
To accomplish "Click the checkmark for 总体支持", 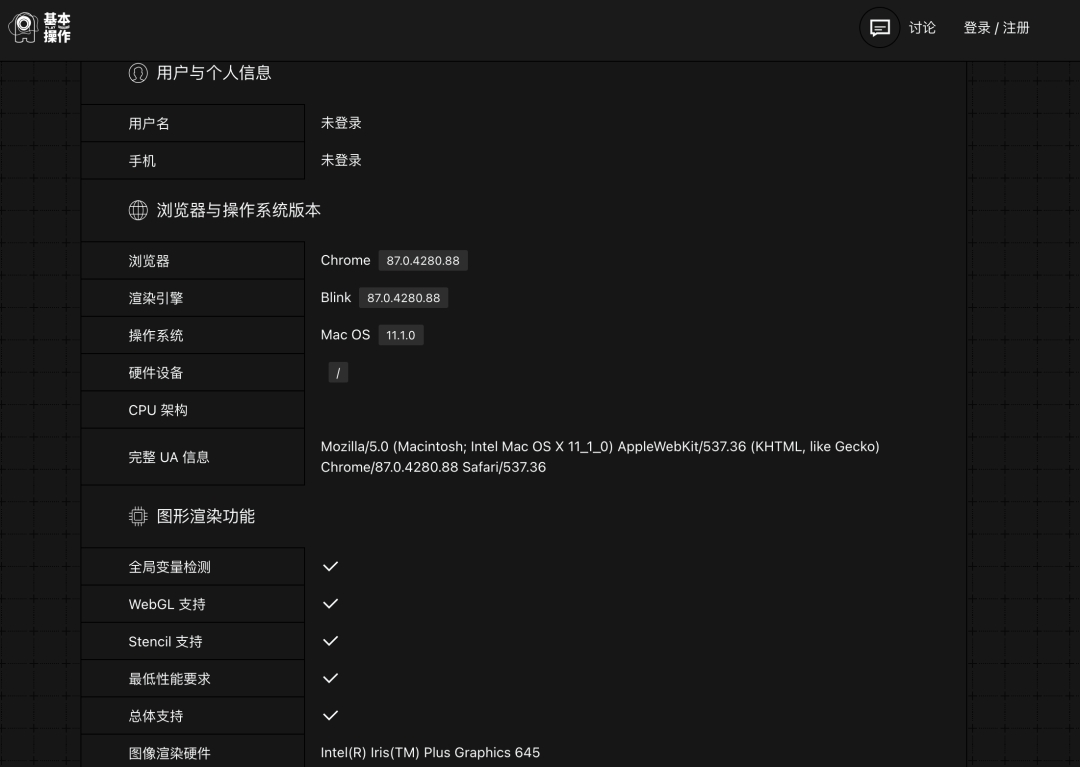I will click(x=330, y=715).
